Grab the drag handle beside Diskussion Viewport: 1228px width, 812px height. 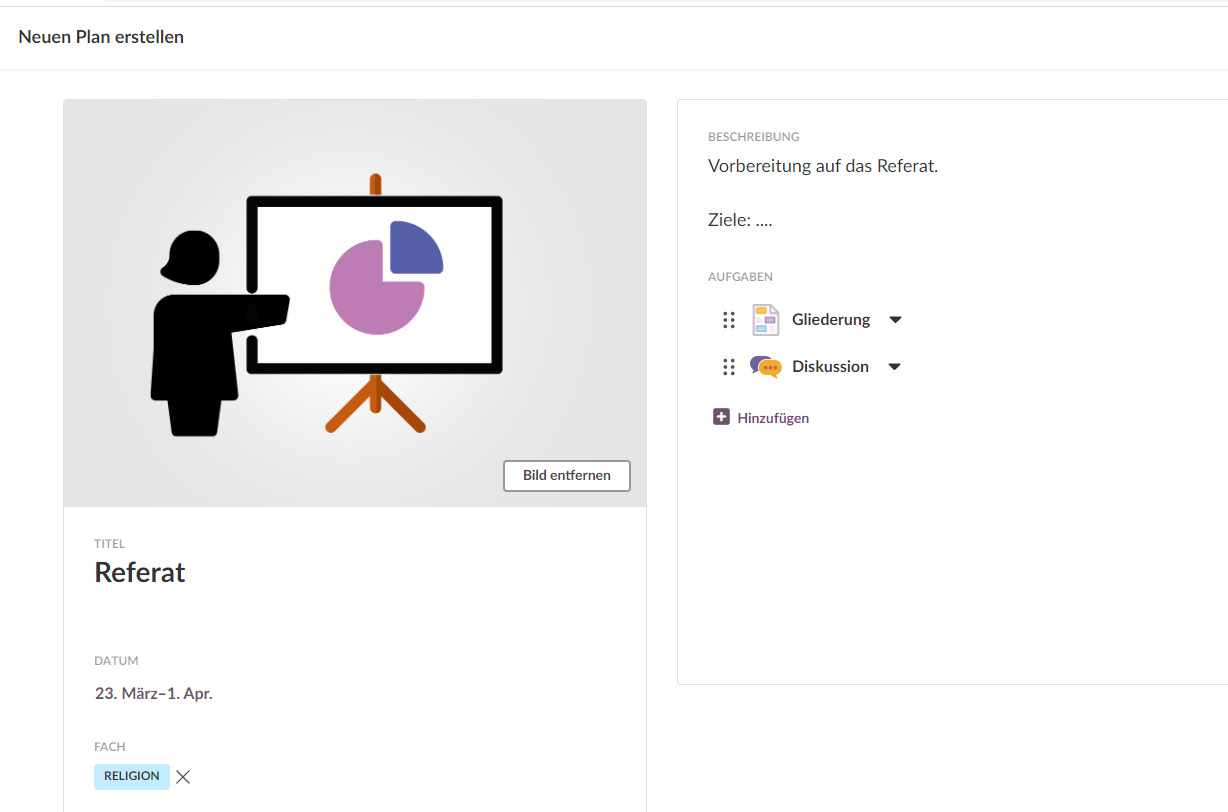(x=729, y=367)
